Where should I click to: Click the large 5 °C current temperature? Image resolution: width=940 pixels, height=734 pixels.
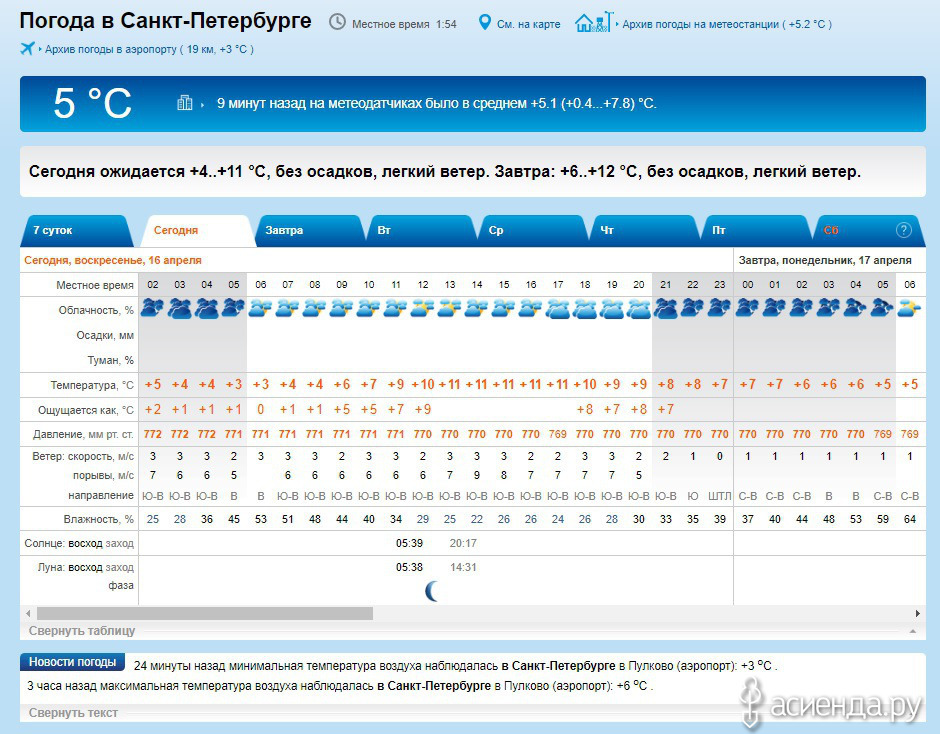pyautogui.click(x=92, y=103)
